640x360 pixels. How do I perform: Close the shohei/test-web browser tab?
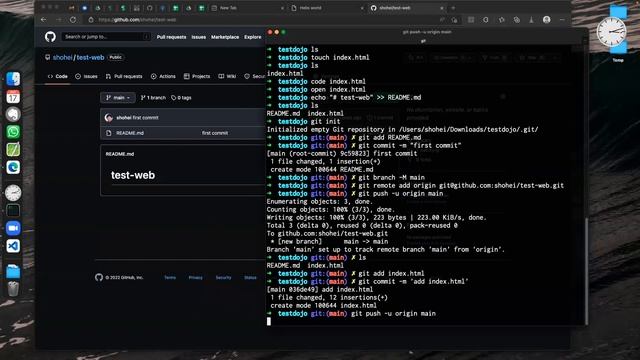[x=442, y=8]
